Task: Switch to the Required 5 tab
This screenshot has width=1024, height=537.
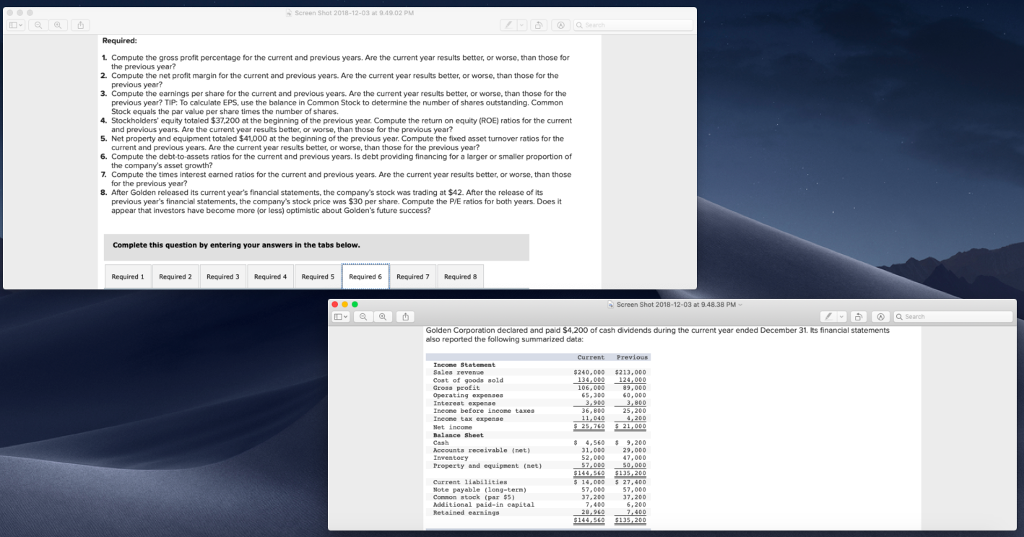Action: (317, 276)
